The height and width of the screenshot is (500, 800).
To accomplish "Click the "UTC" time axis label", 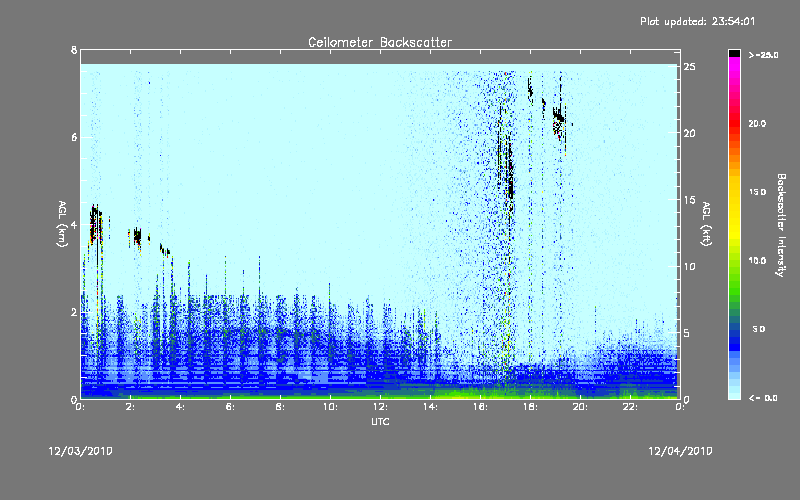I will point(380,421).
